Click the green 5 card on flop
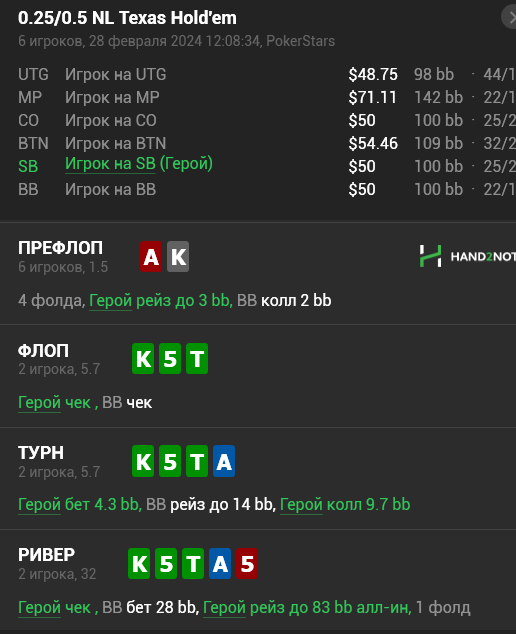 coord(170,359)
